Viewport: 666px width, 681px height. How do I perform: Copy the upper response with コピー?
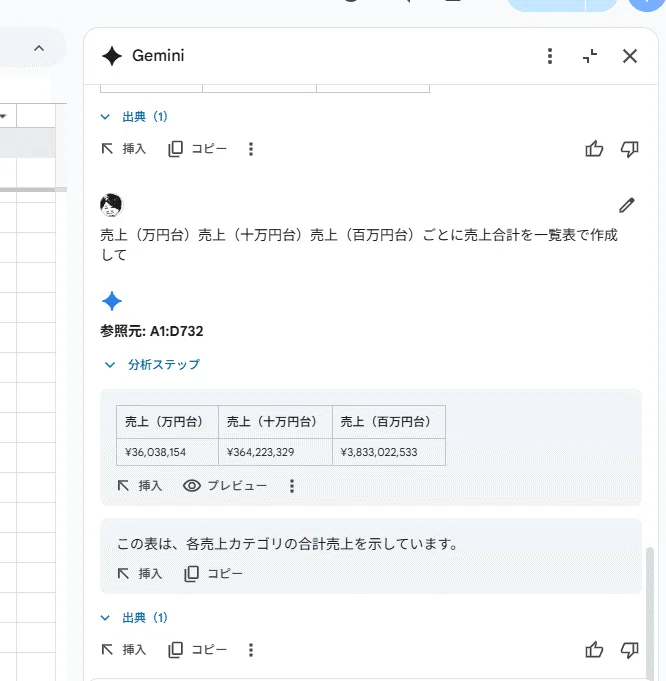pyautogui.click(x=197, y=149)
